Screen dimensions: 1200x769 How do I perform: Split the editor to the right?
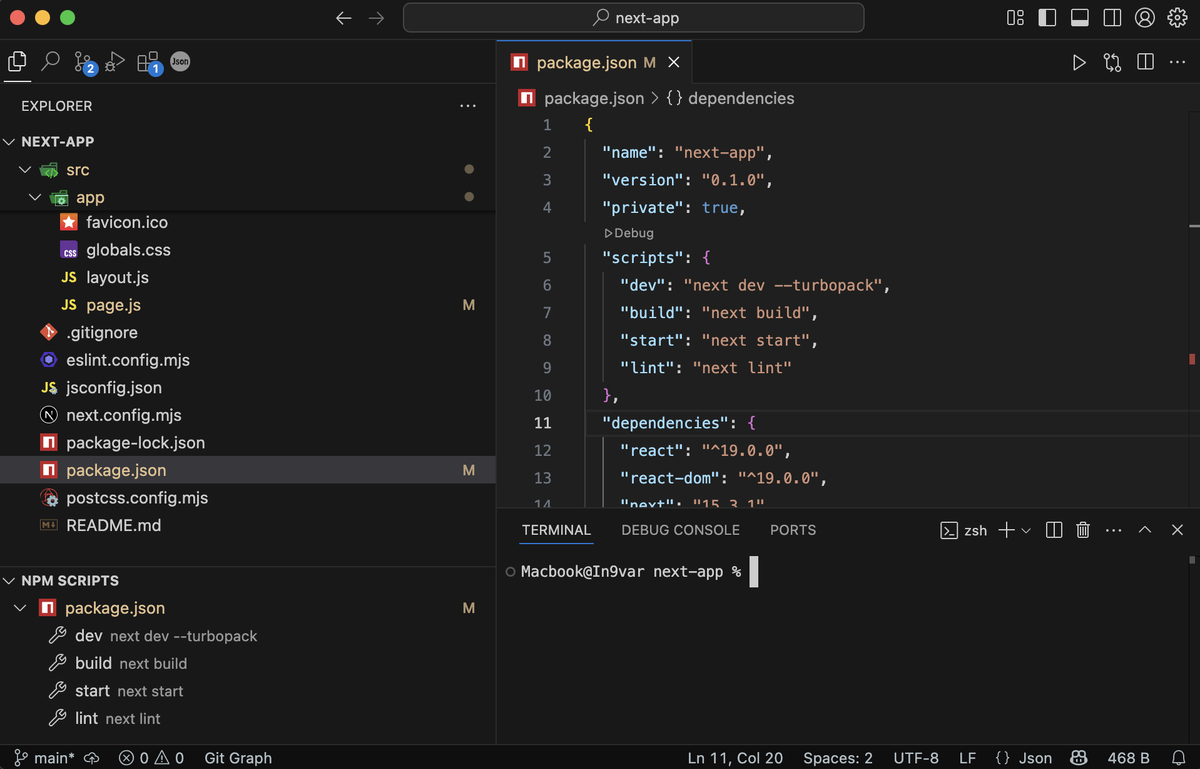pyautogui.click(x=1146, y=63)
